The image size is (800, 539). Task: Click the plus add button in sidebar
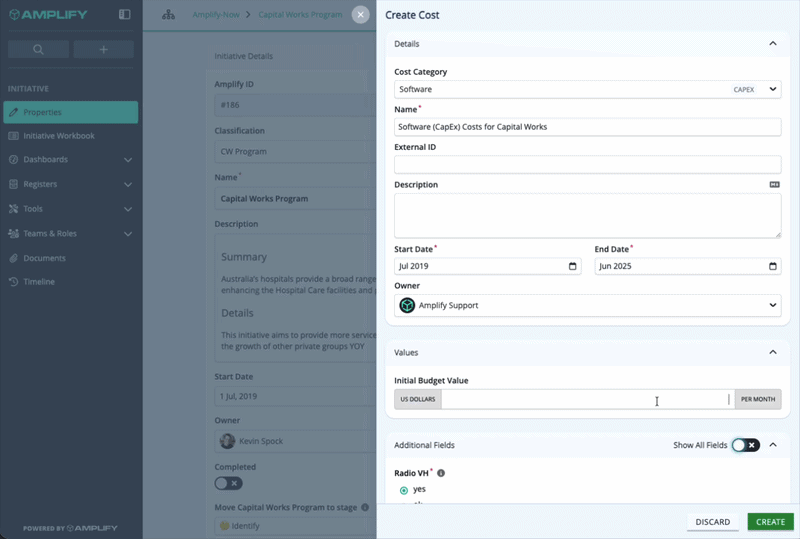[104, 50]
